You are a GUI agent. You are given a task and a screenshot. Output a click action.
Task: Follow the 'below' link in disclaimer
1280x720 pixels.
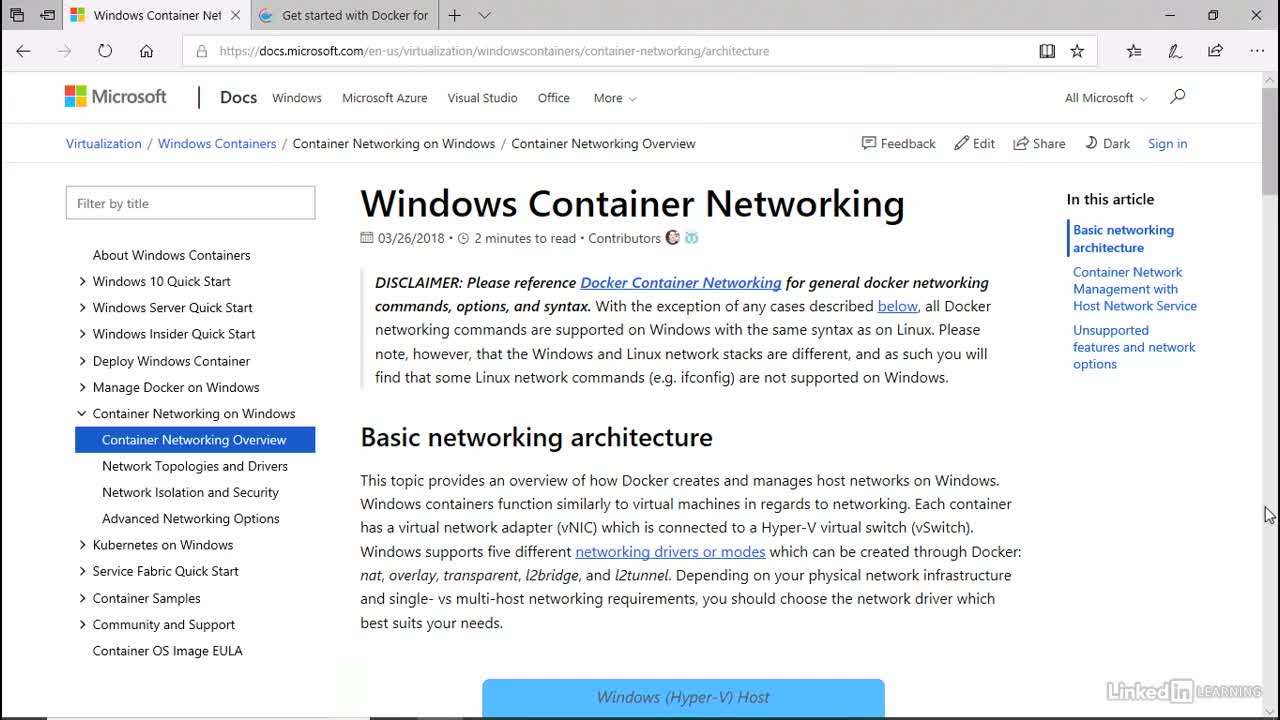point(897,306)
